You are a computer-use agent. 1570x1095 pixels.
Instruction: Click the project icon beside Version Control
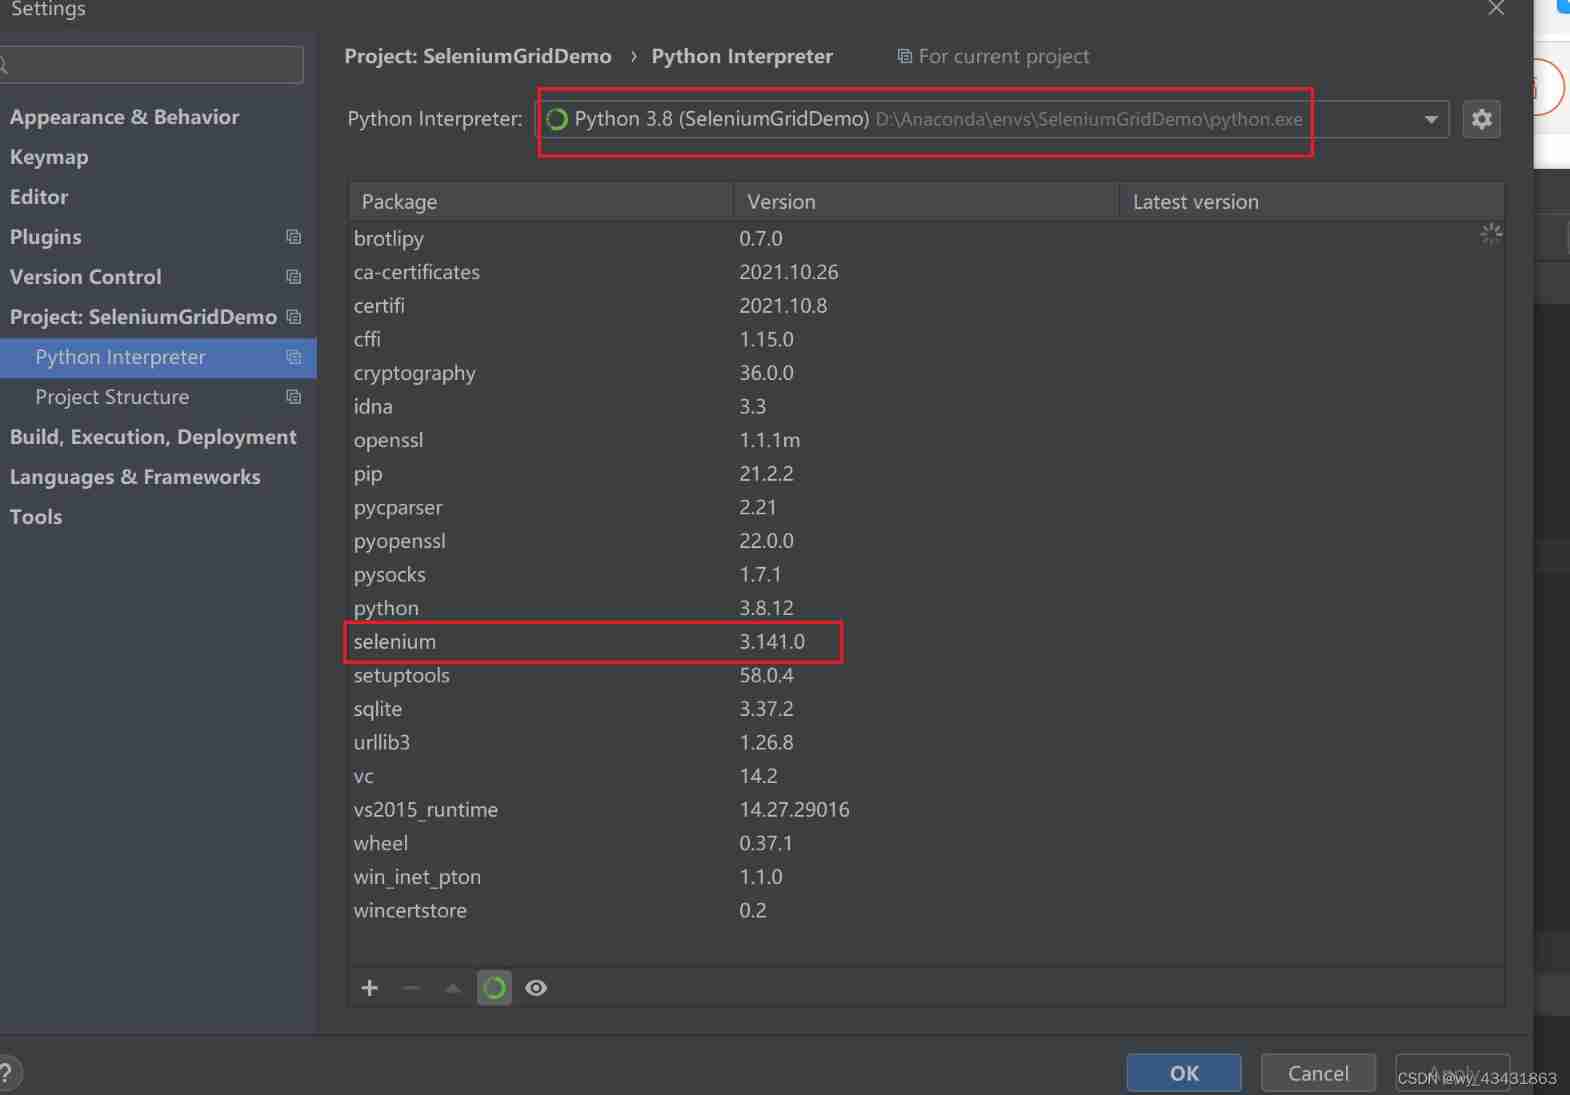point(293,277)
